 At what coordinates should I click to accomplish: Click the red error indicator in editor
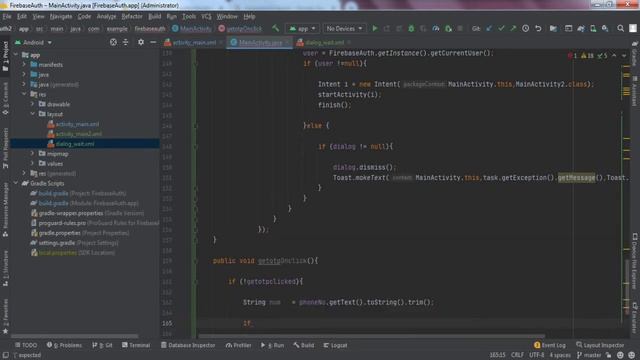[x=572, y=56]
